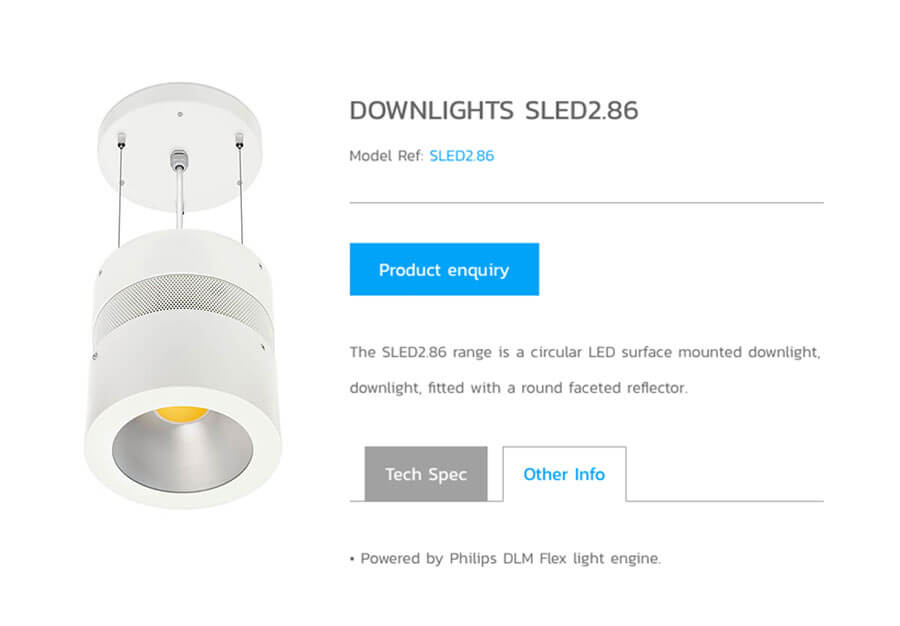Viewport: 900px width, 626px height.
Task: Click the line 'downlight, fitted with a round faceted reflector'
Action: (518, 388)
